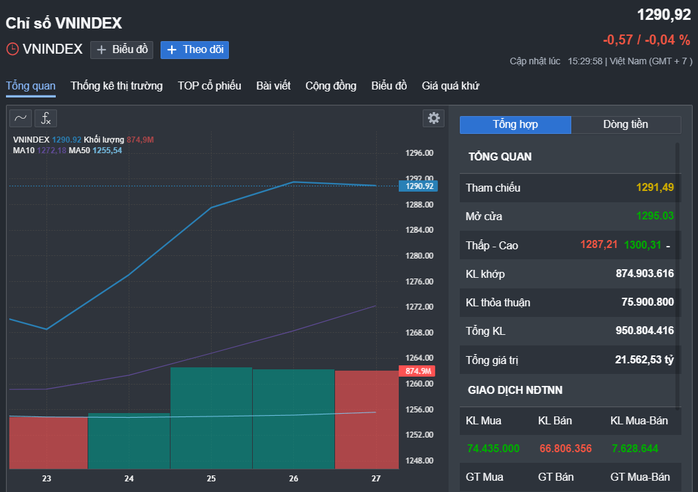Open chart settings gear icon
The image size is (698, 492).
[x=434, y=118]
